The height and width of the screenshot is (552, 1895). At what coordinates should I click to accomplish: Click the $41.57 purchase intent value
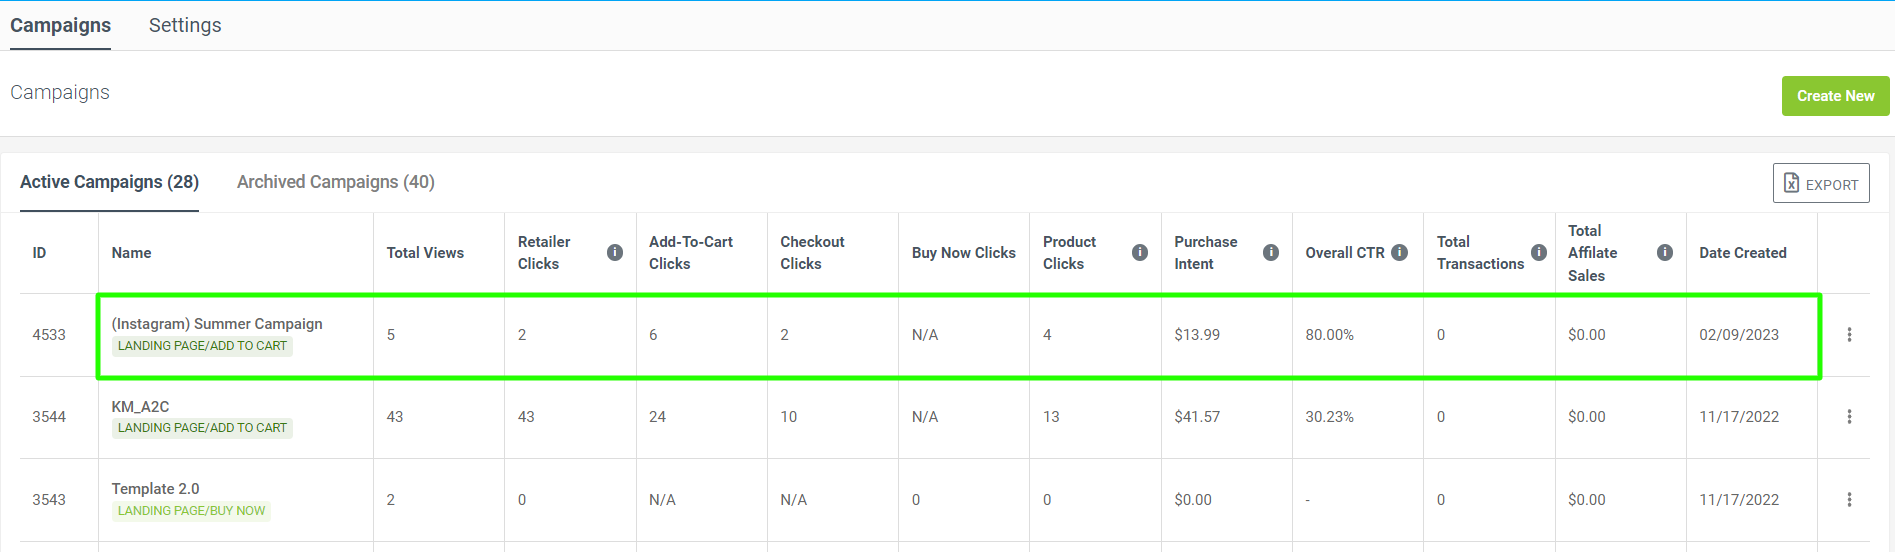(1197, 417)
